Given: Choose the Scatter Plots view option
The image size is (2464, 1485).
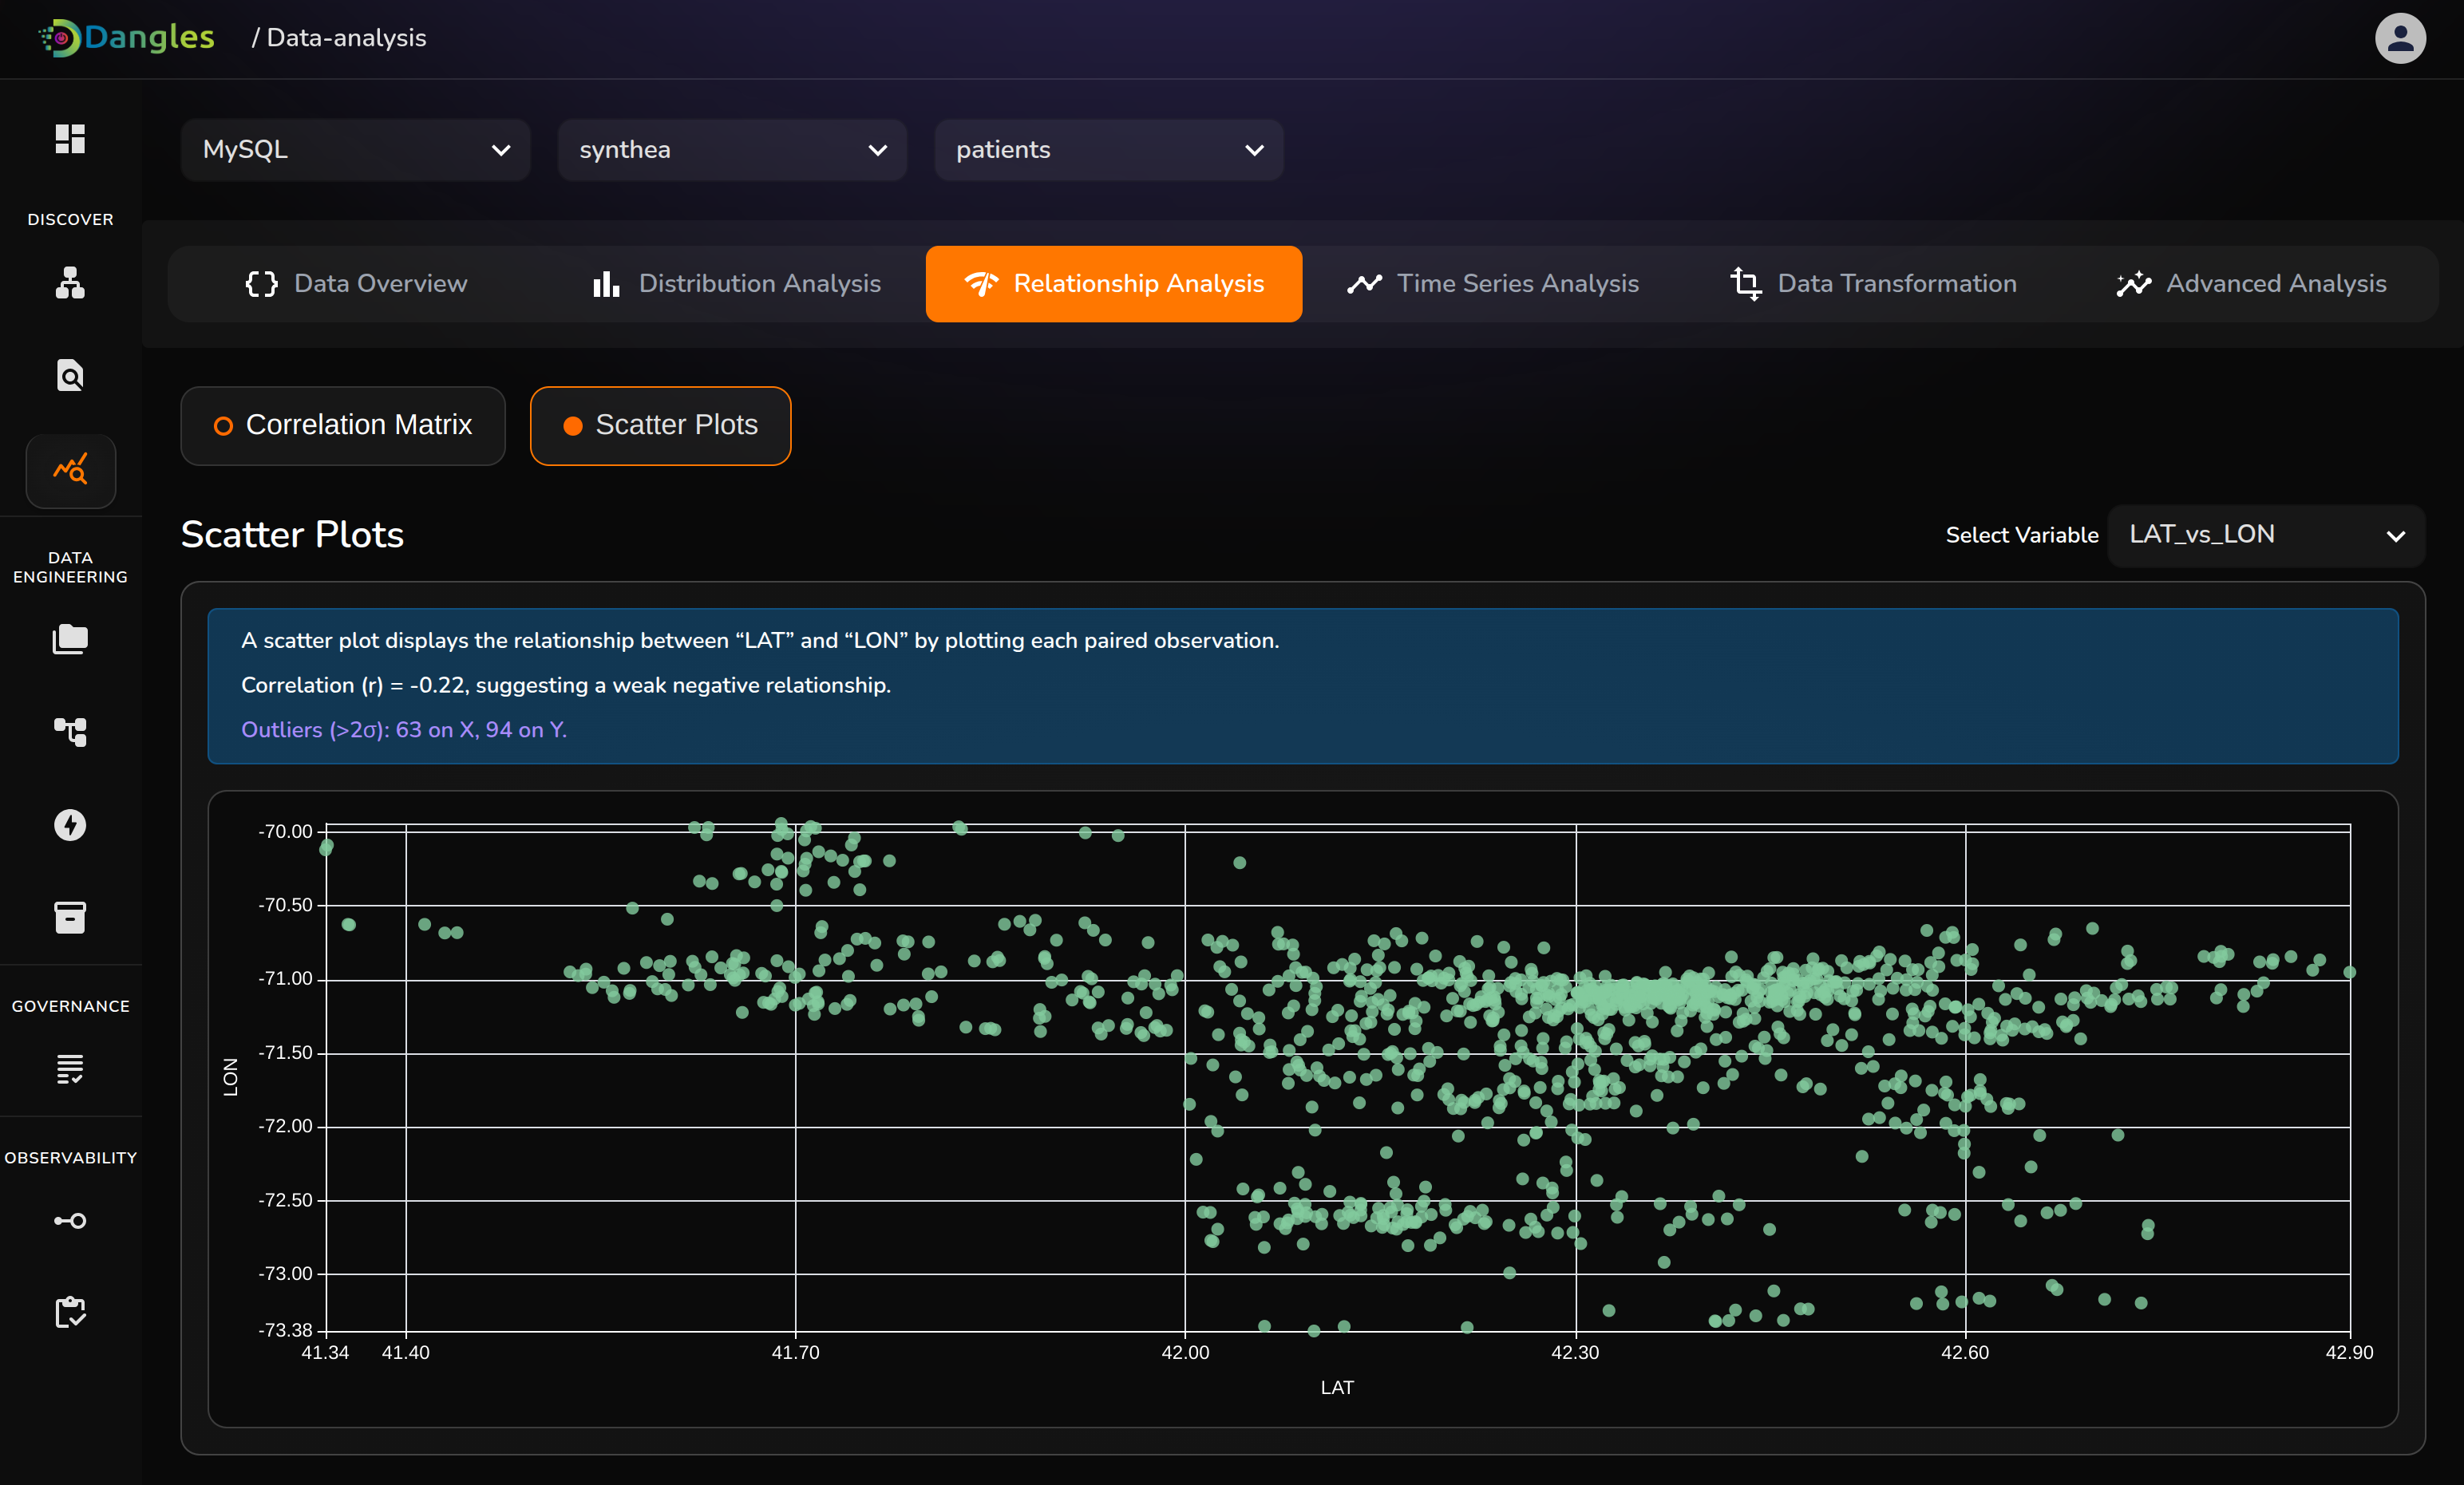Looking at the screenshot, I should click(660, 425).
